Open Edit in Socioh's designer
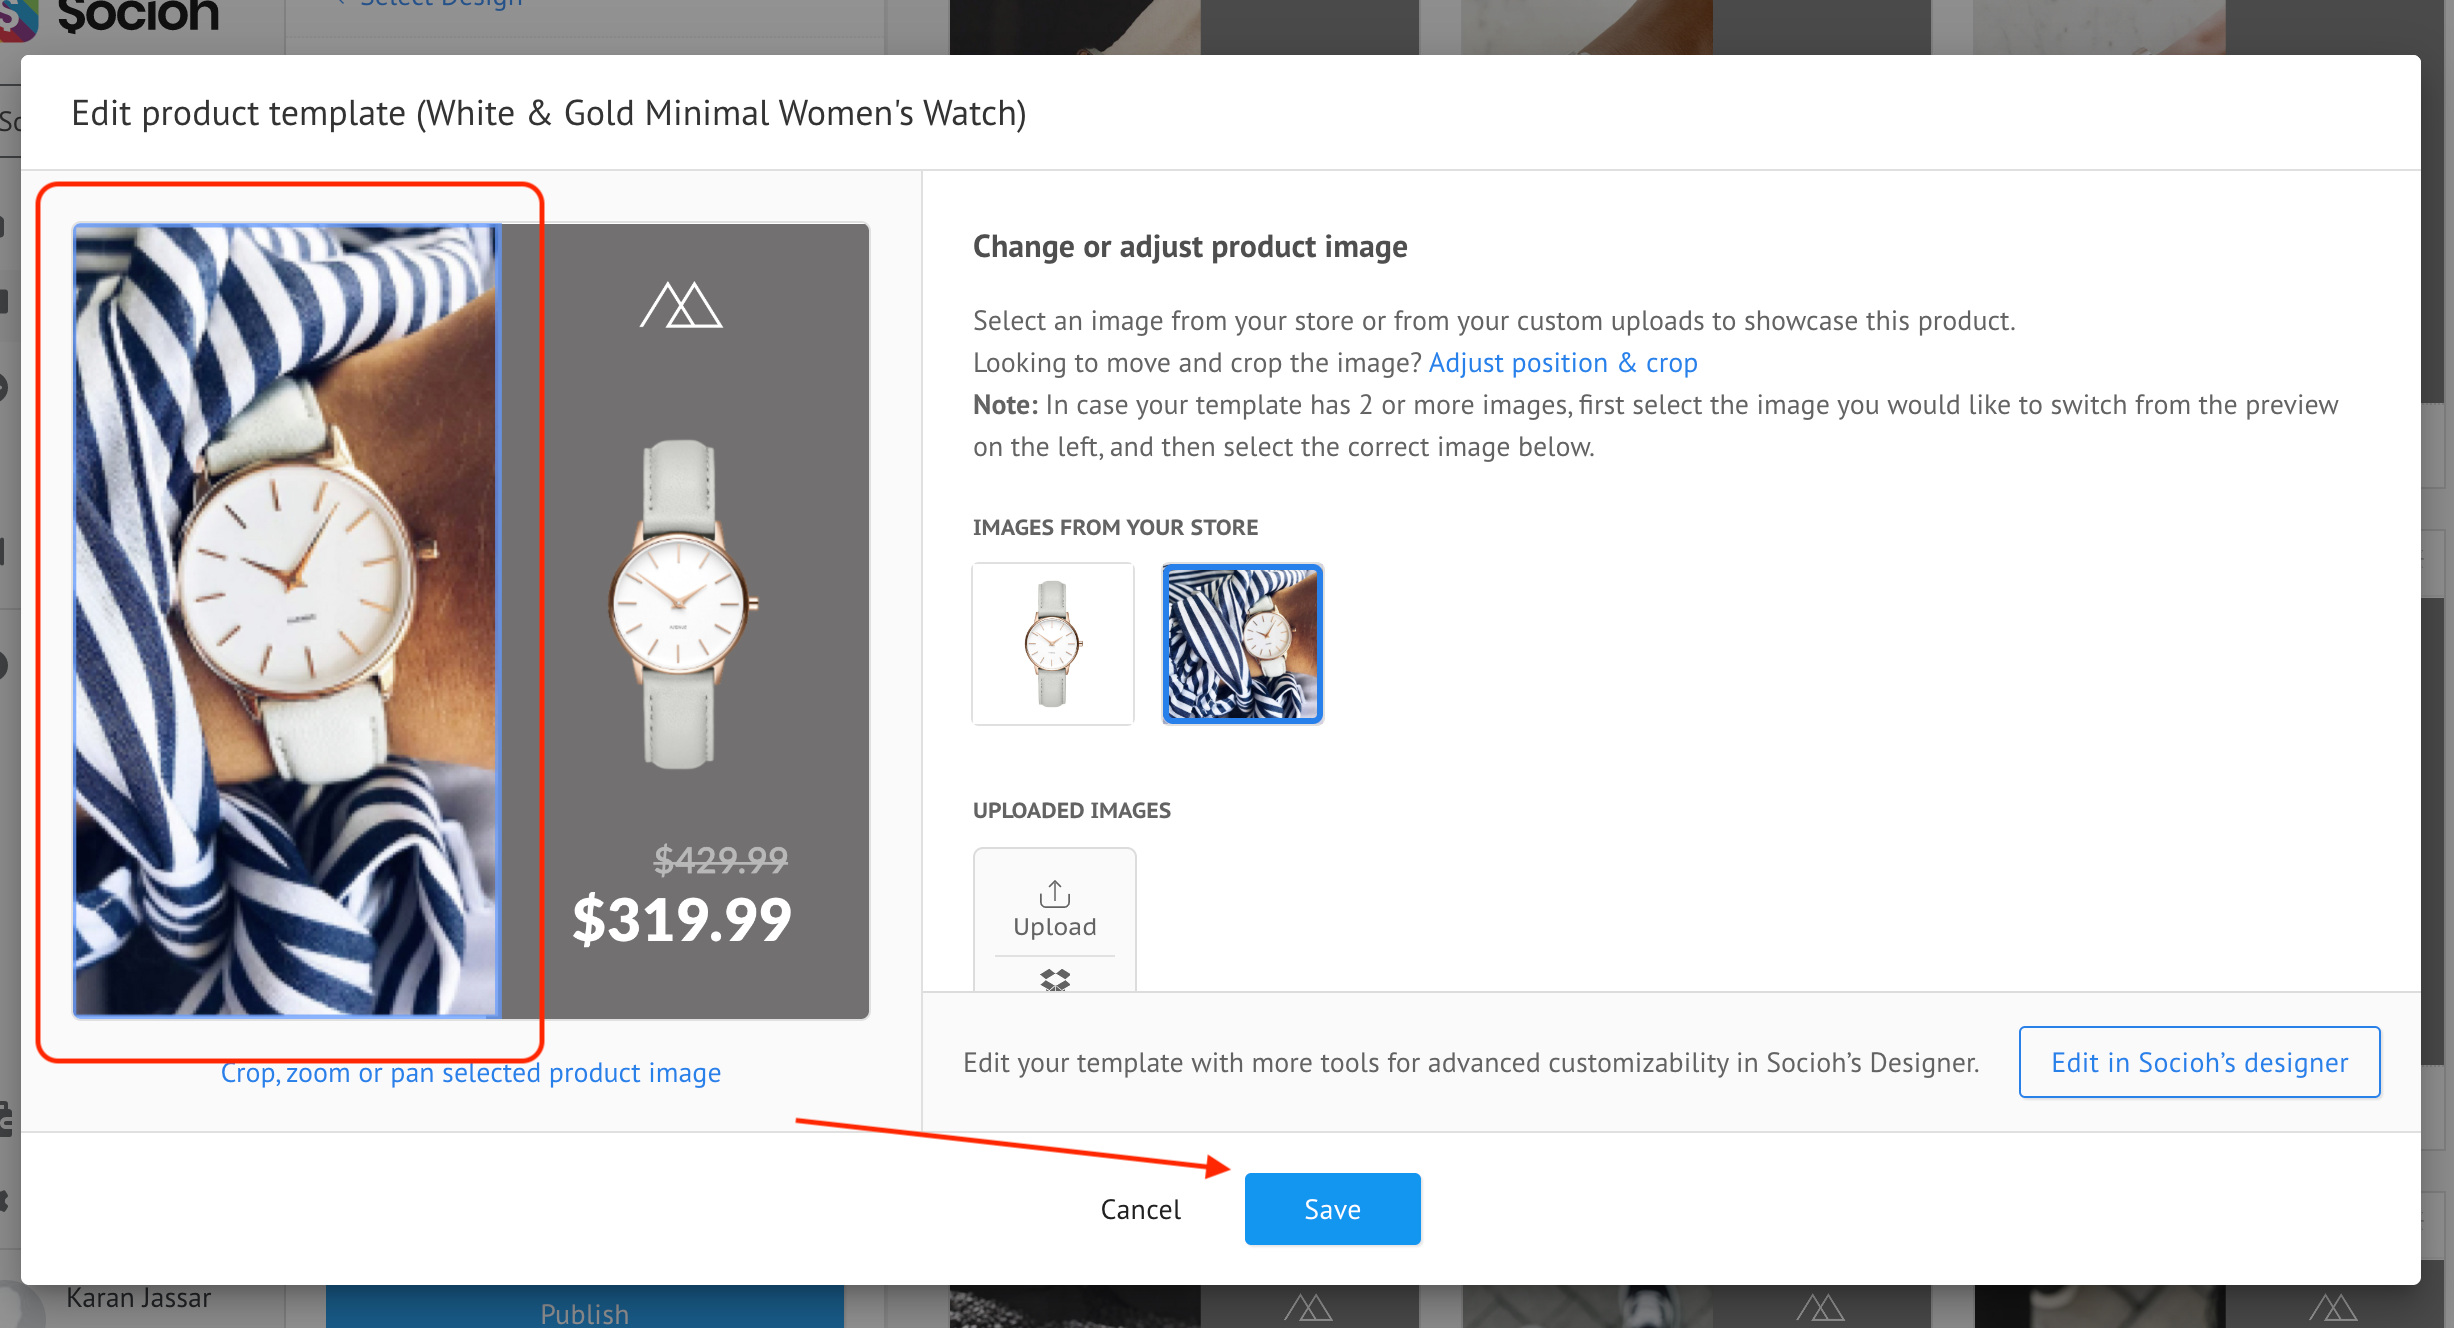 point(2199,1062)
